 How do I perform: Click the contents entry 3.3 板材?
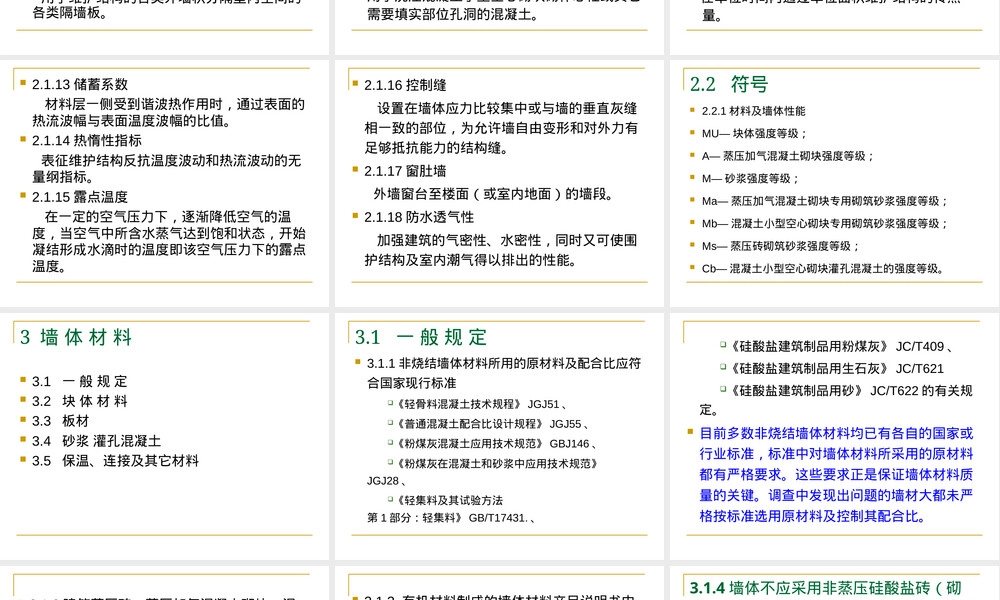click(x=61, y=421)
